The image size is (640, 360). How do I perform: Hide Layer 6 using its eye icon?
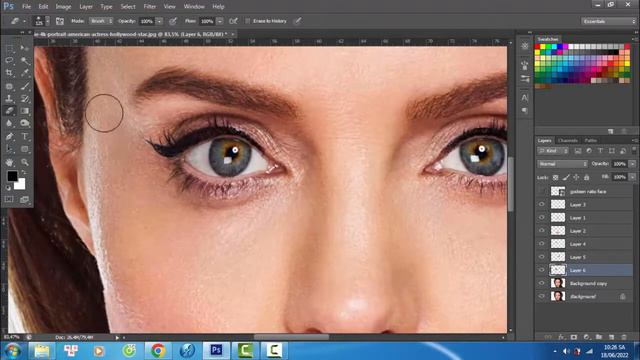pos(542,270)
